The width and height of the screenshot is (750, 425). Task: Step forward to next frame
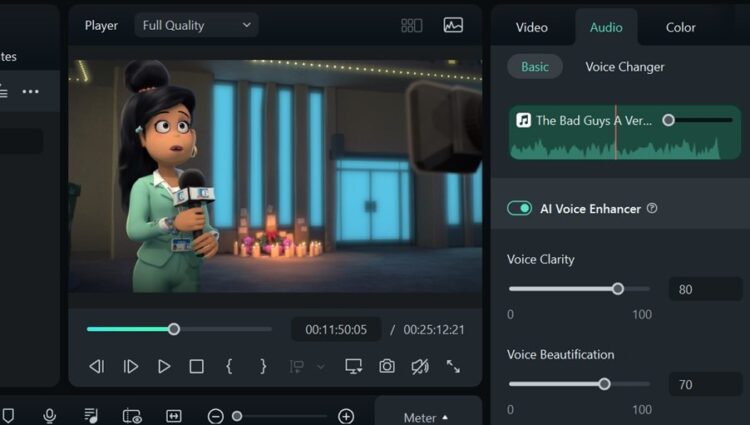pyautogui.click(x=131, y=367)
